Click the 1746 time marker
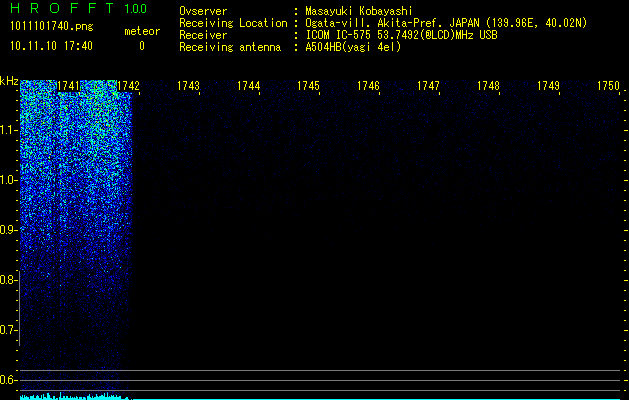The height and width of the screenshot is (400, 629). (x=368, y=86)
